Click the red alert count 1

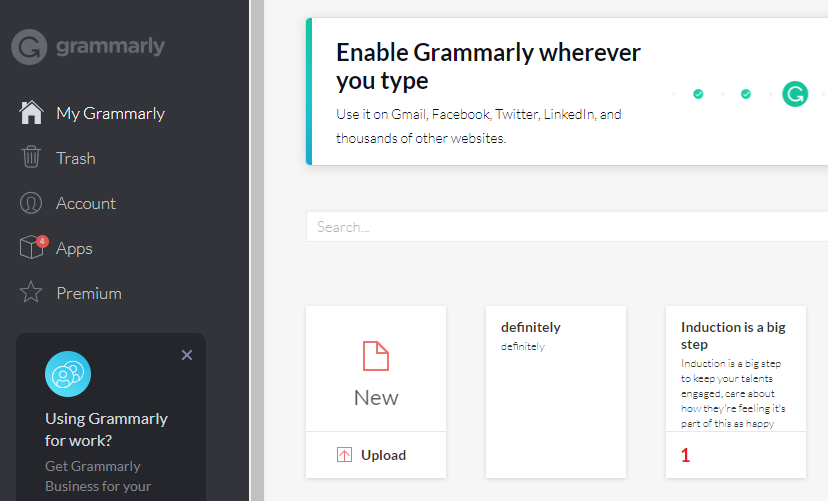[x=685, y=455]
